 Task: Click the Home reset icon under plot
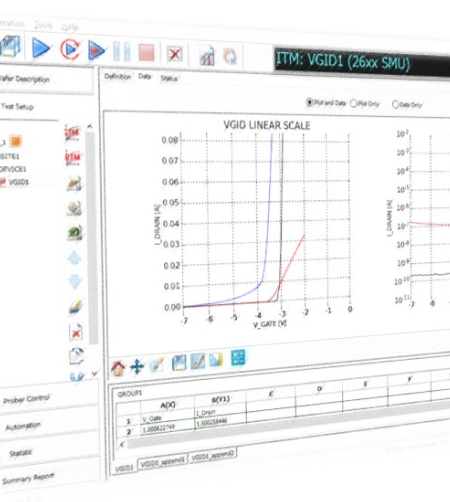tap(118, 368)
